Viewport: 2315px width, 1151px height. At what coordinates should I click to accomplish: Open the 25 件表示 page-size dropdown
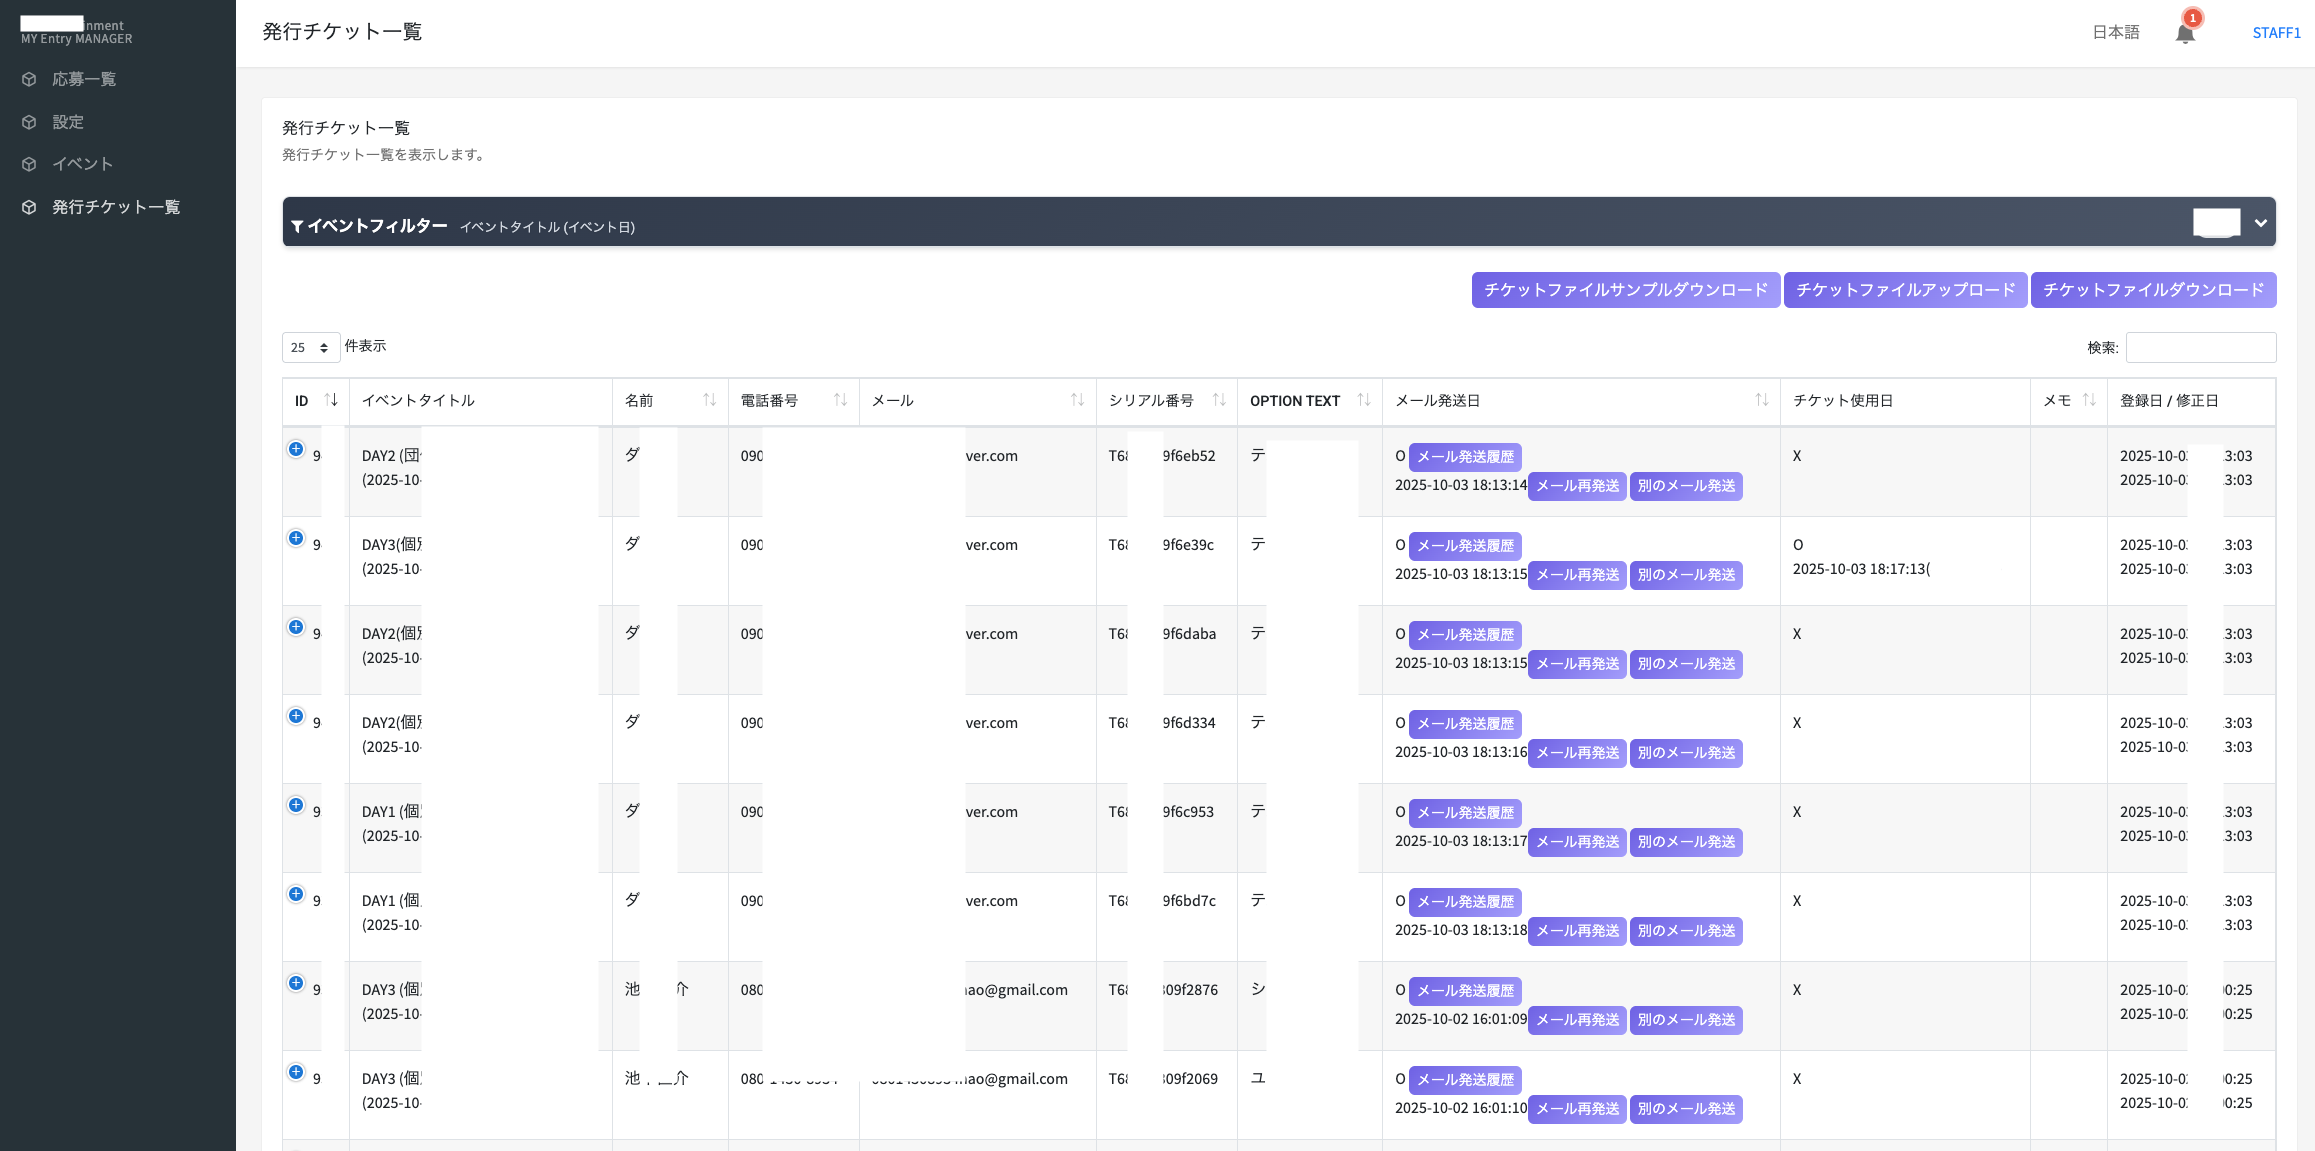coord(310,347)
